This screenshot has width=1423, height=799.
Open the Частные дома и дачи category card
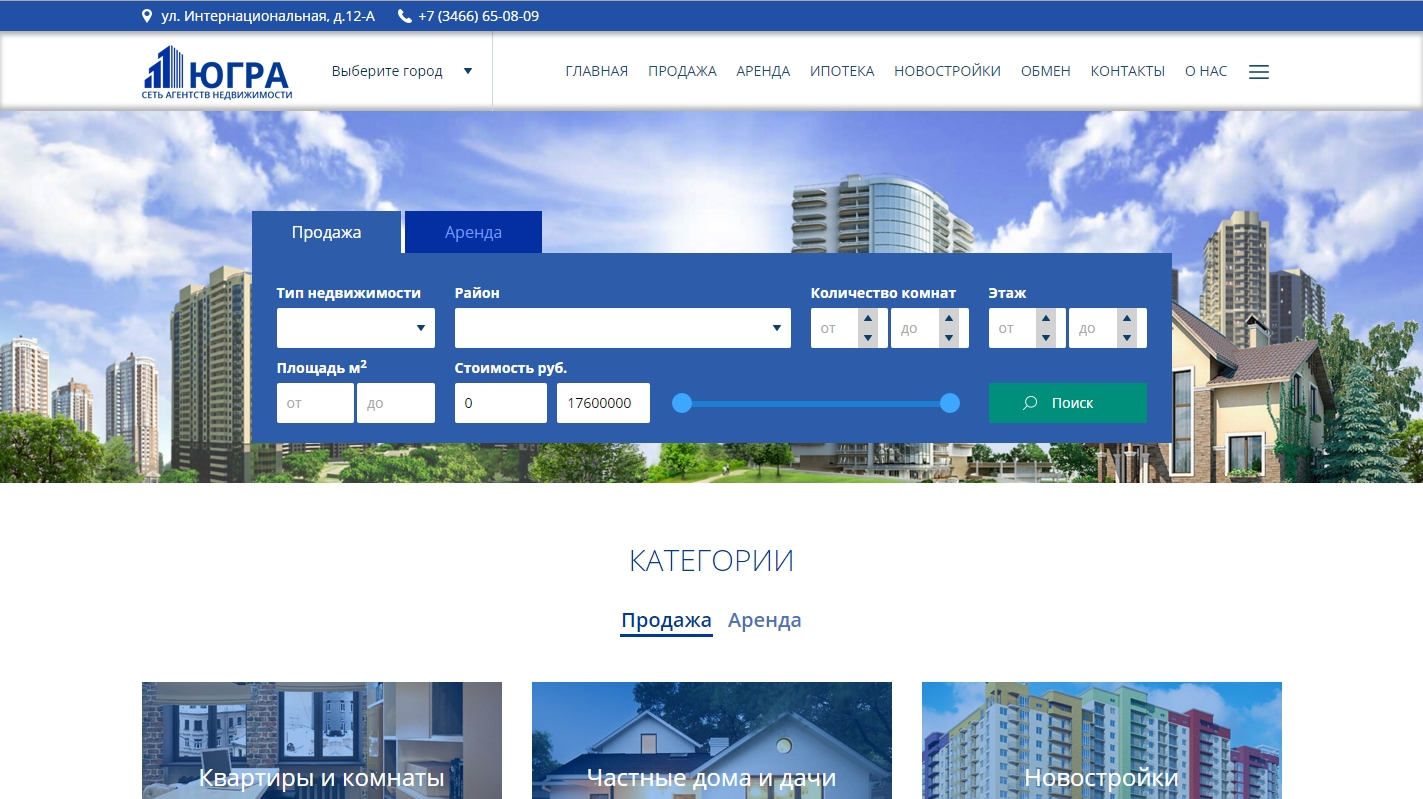pos(712,741)
